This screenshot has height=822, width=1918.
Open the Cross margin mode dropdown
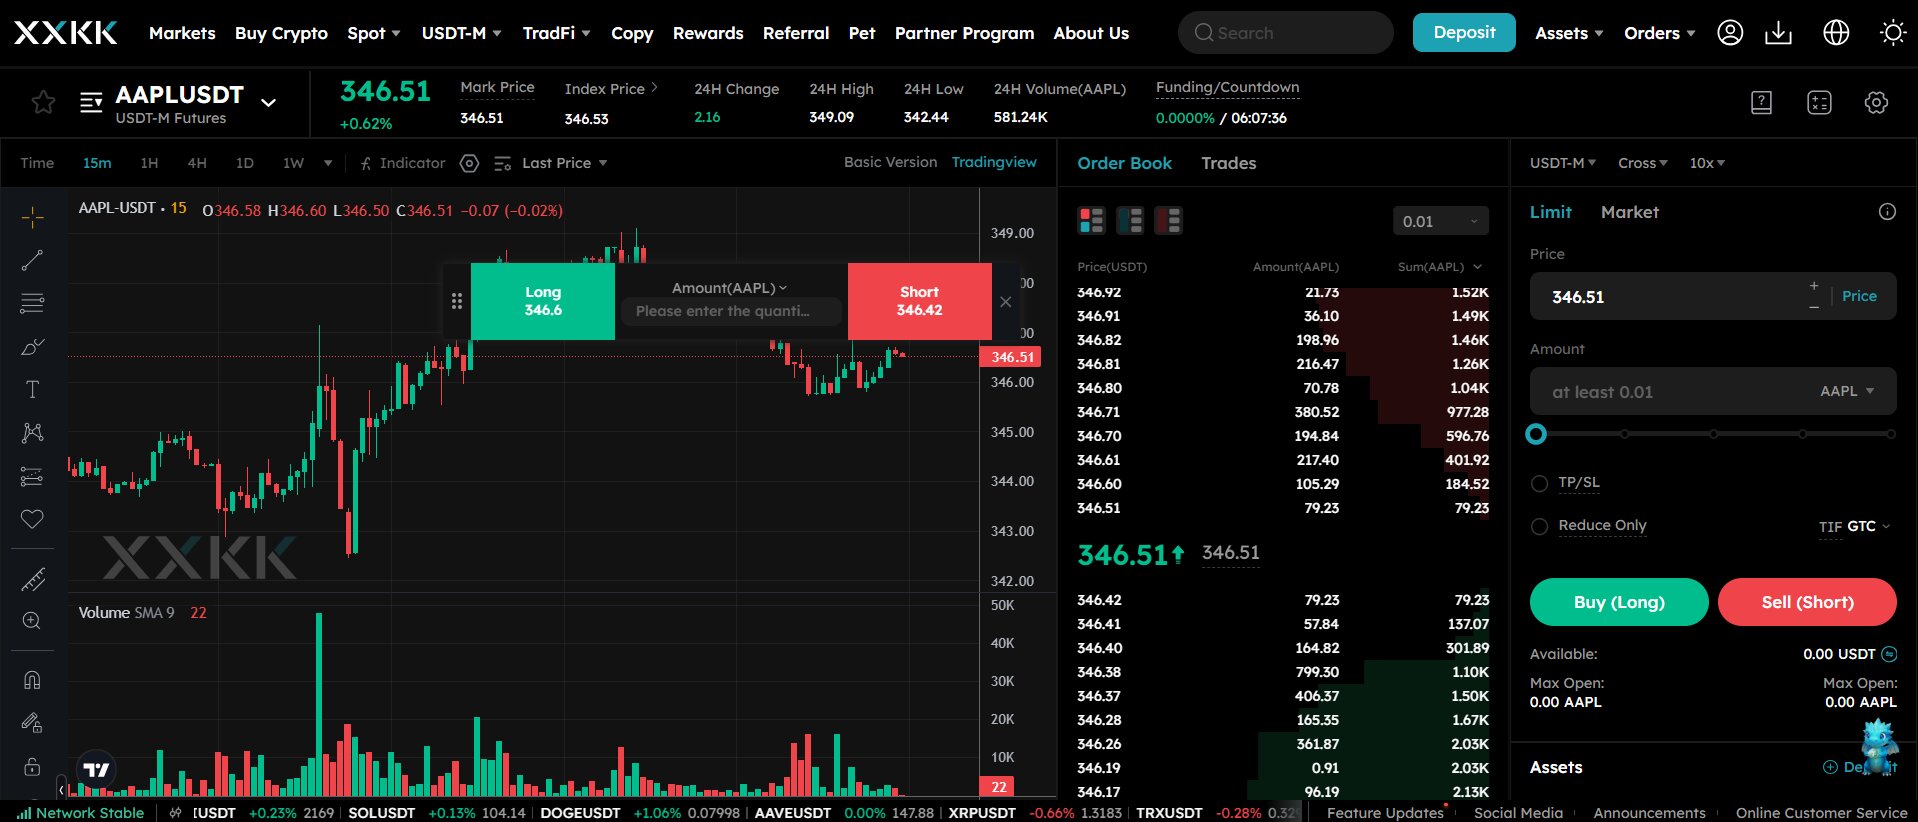pyautogui.click(x=1642, y=163)
